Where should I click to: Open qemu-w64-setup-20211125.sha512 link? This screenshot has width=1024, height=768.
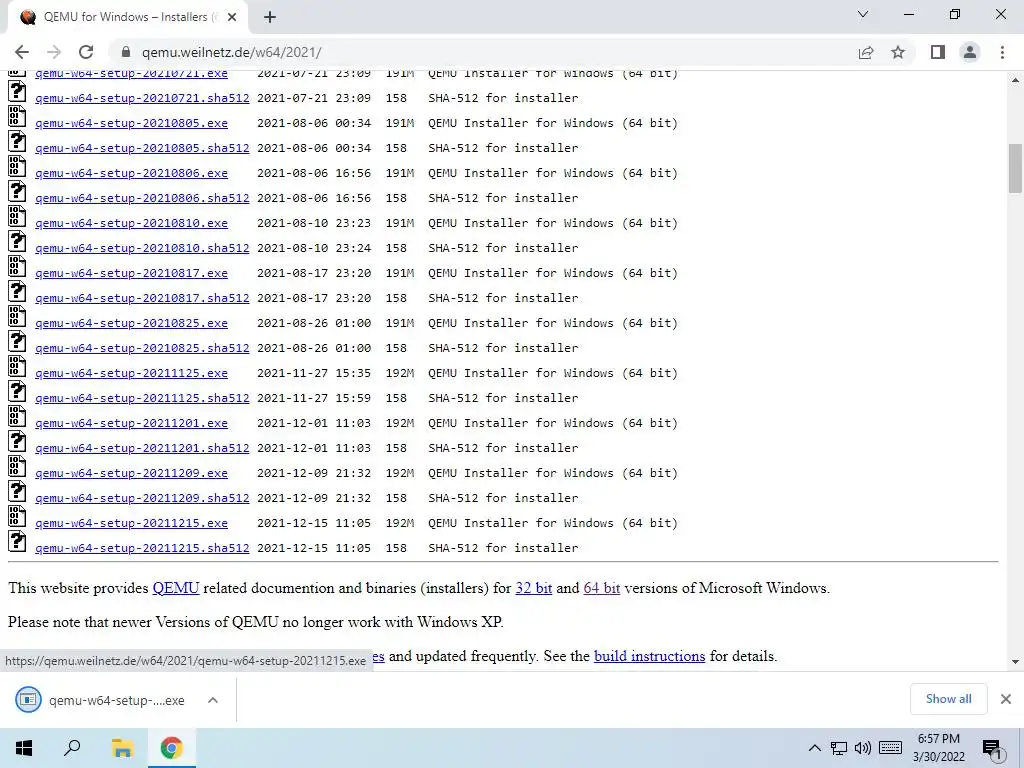pos(142,398)
